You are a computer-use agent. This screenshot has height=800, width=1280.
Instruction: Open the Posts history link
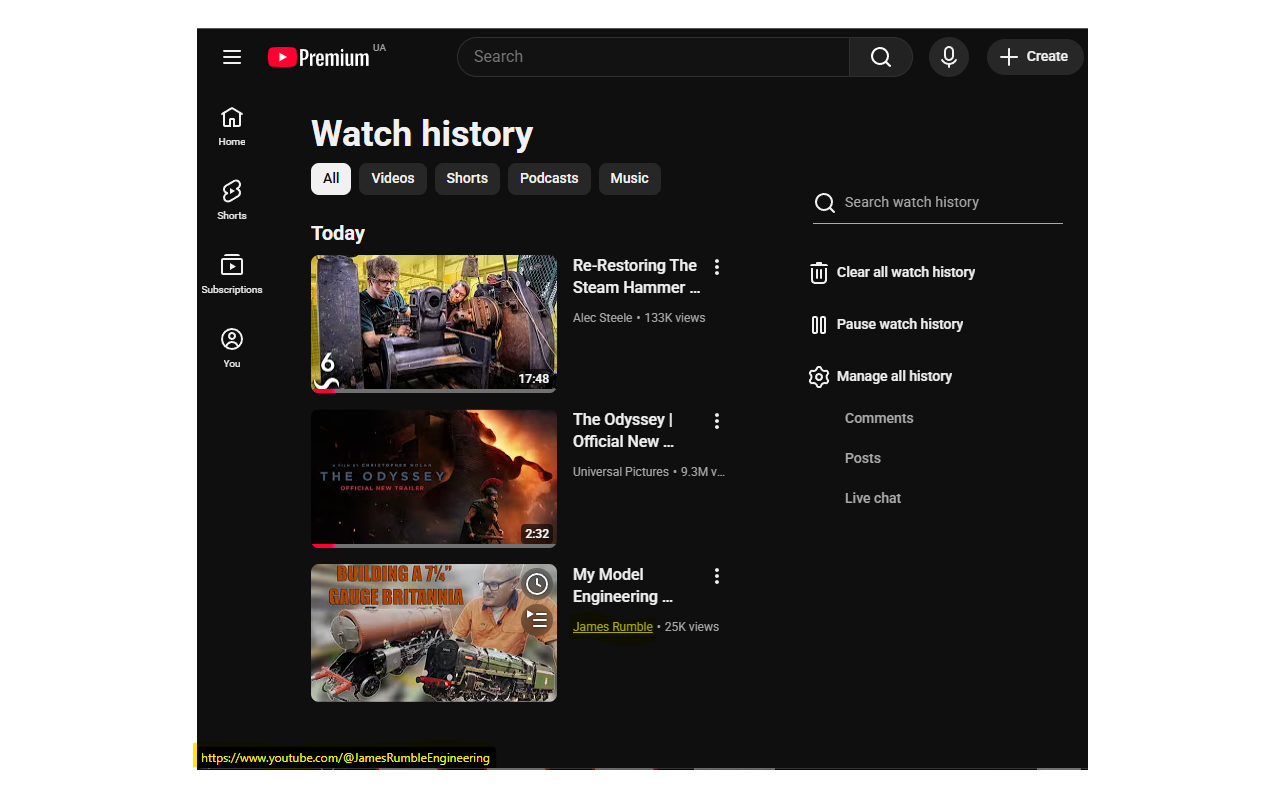[x=863, y=458]
